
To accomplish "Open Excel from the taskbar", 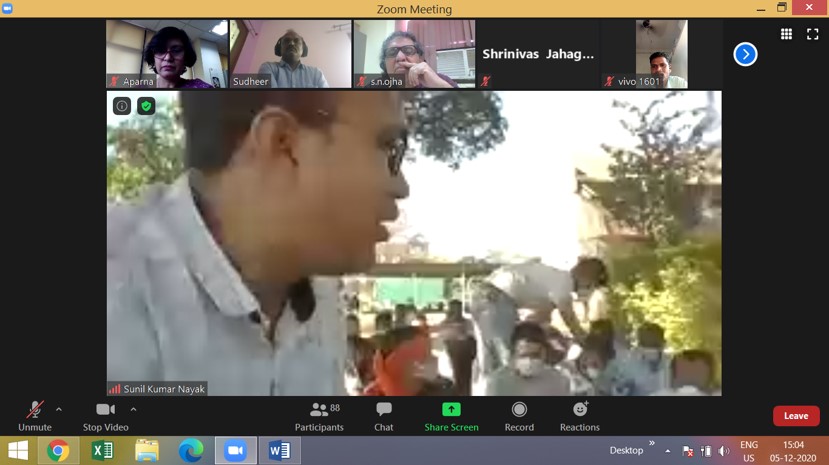I will click(x=102, y=451).
